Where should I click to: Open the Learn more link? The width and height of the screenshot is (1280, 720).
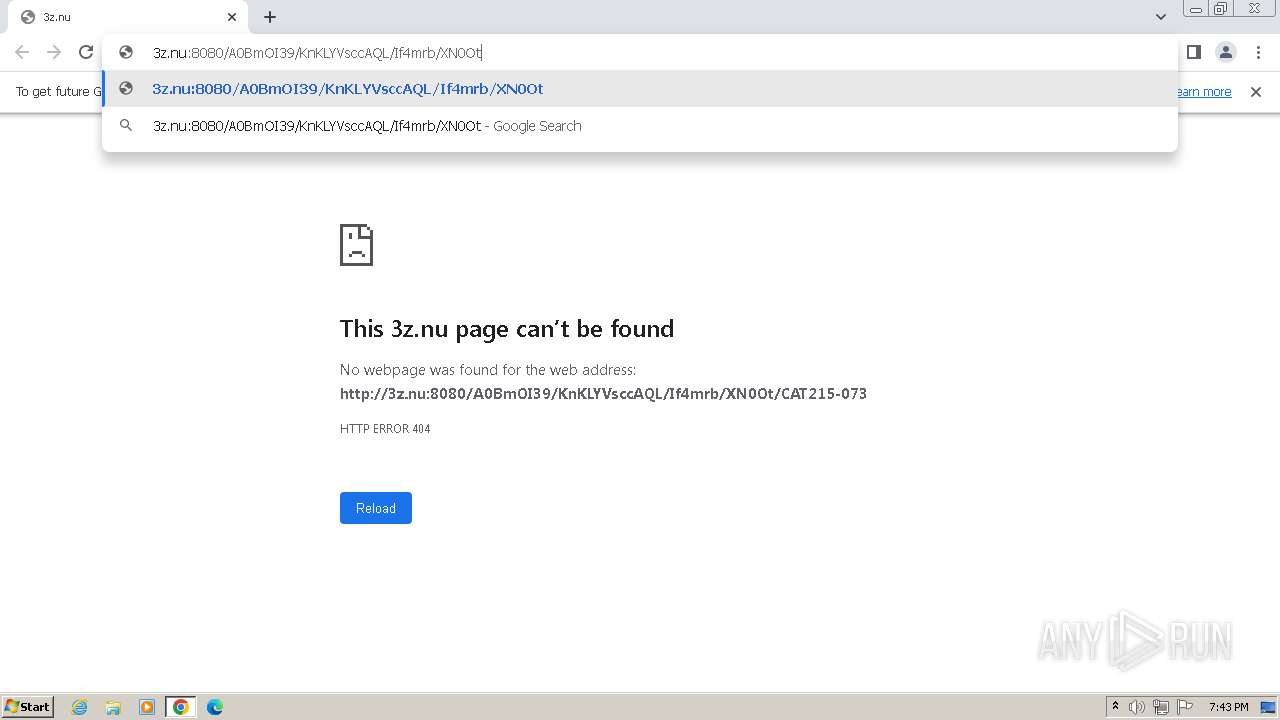click(x=1204, y=92)
